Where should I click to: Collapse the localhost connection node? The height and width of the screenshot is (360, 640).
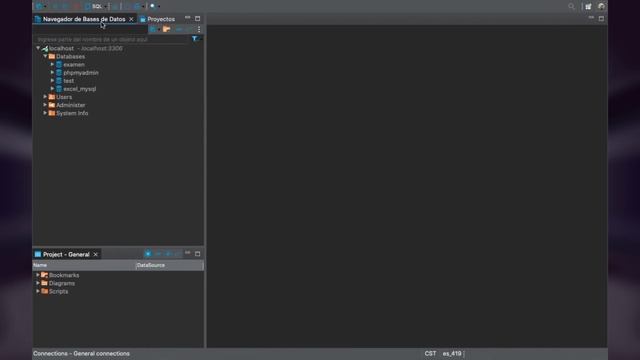pos(38,48)
